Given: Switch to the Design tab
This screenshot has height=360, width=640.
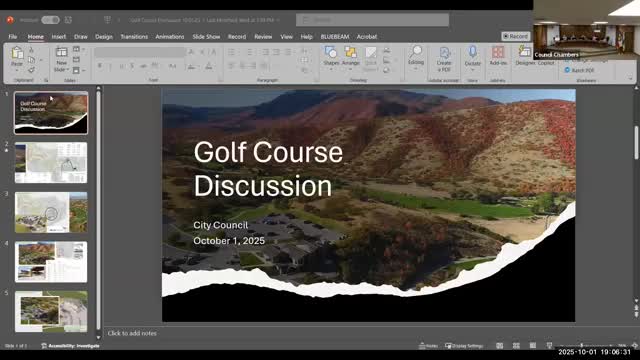Looking at the screenshot, I should (104, 37).
